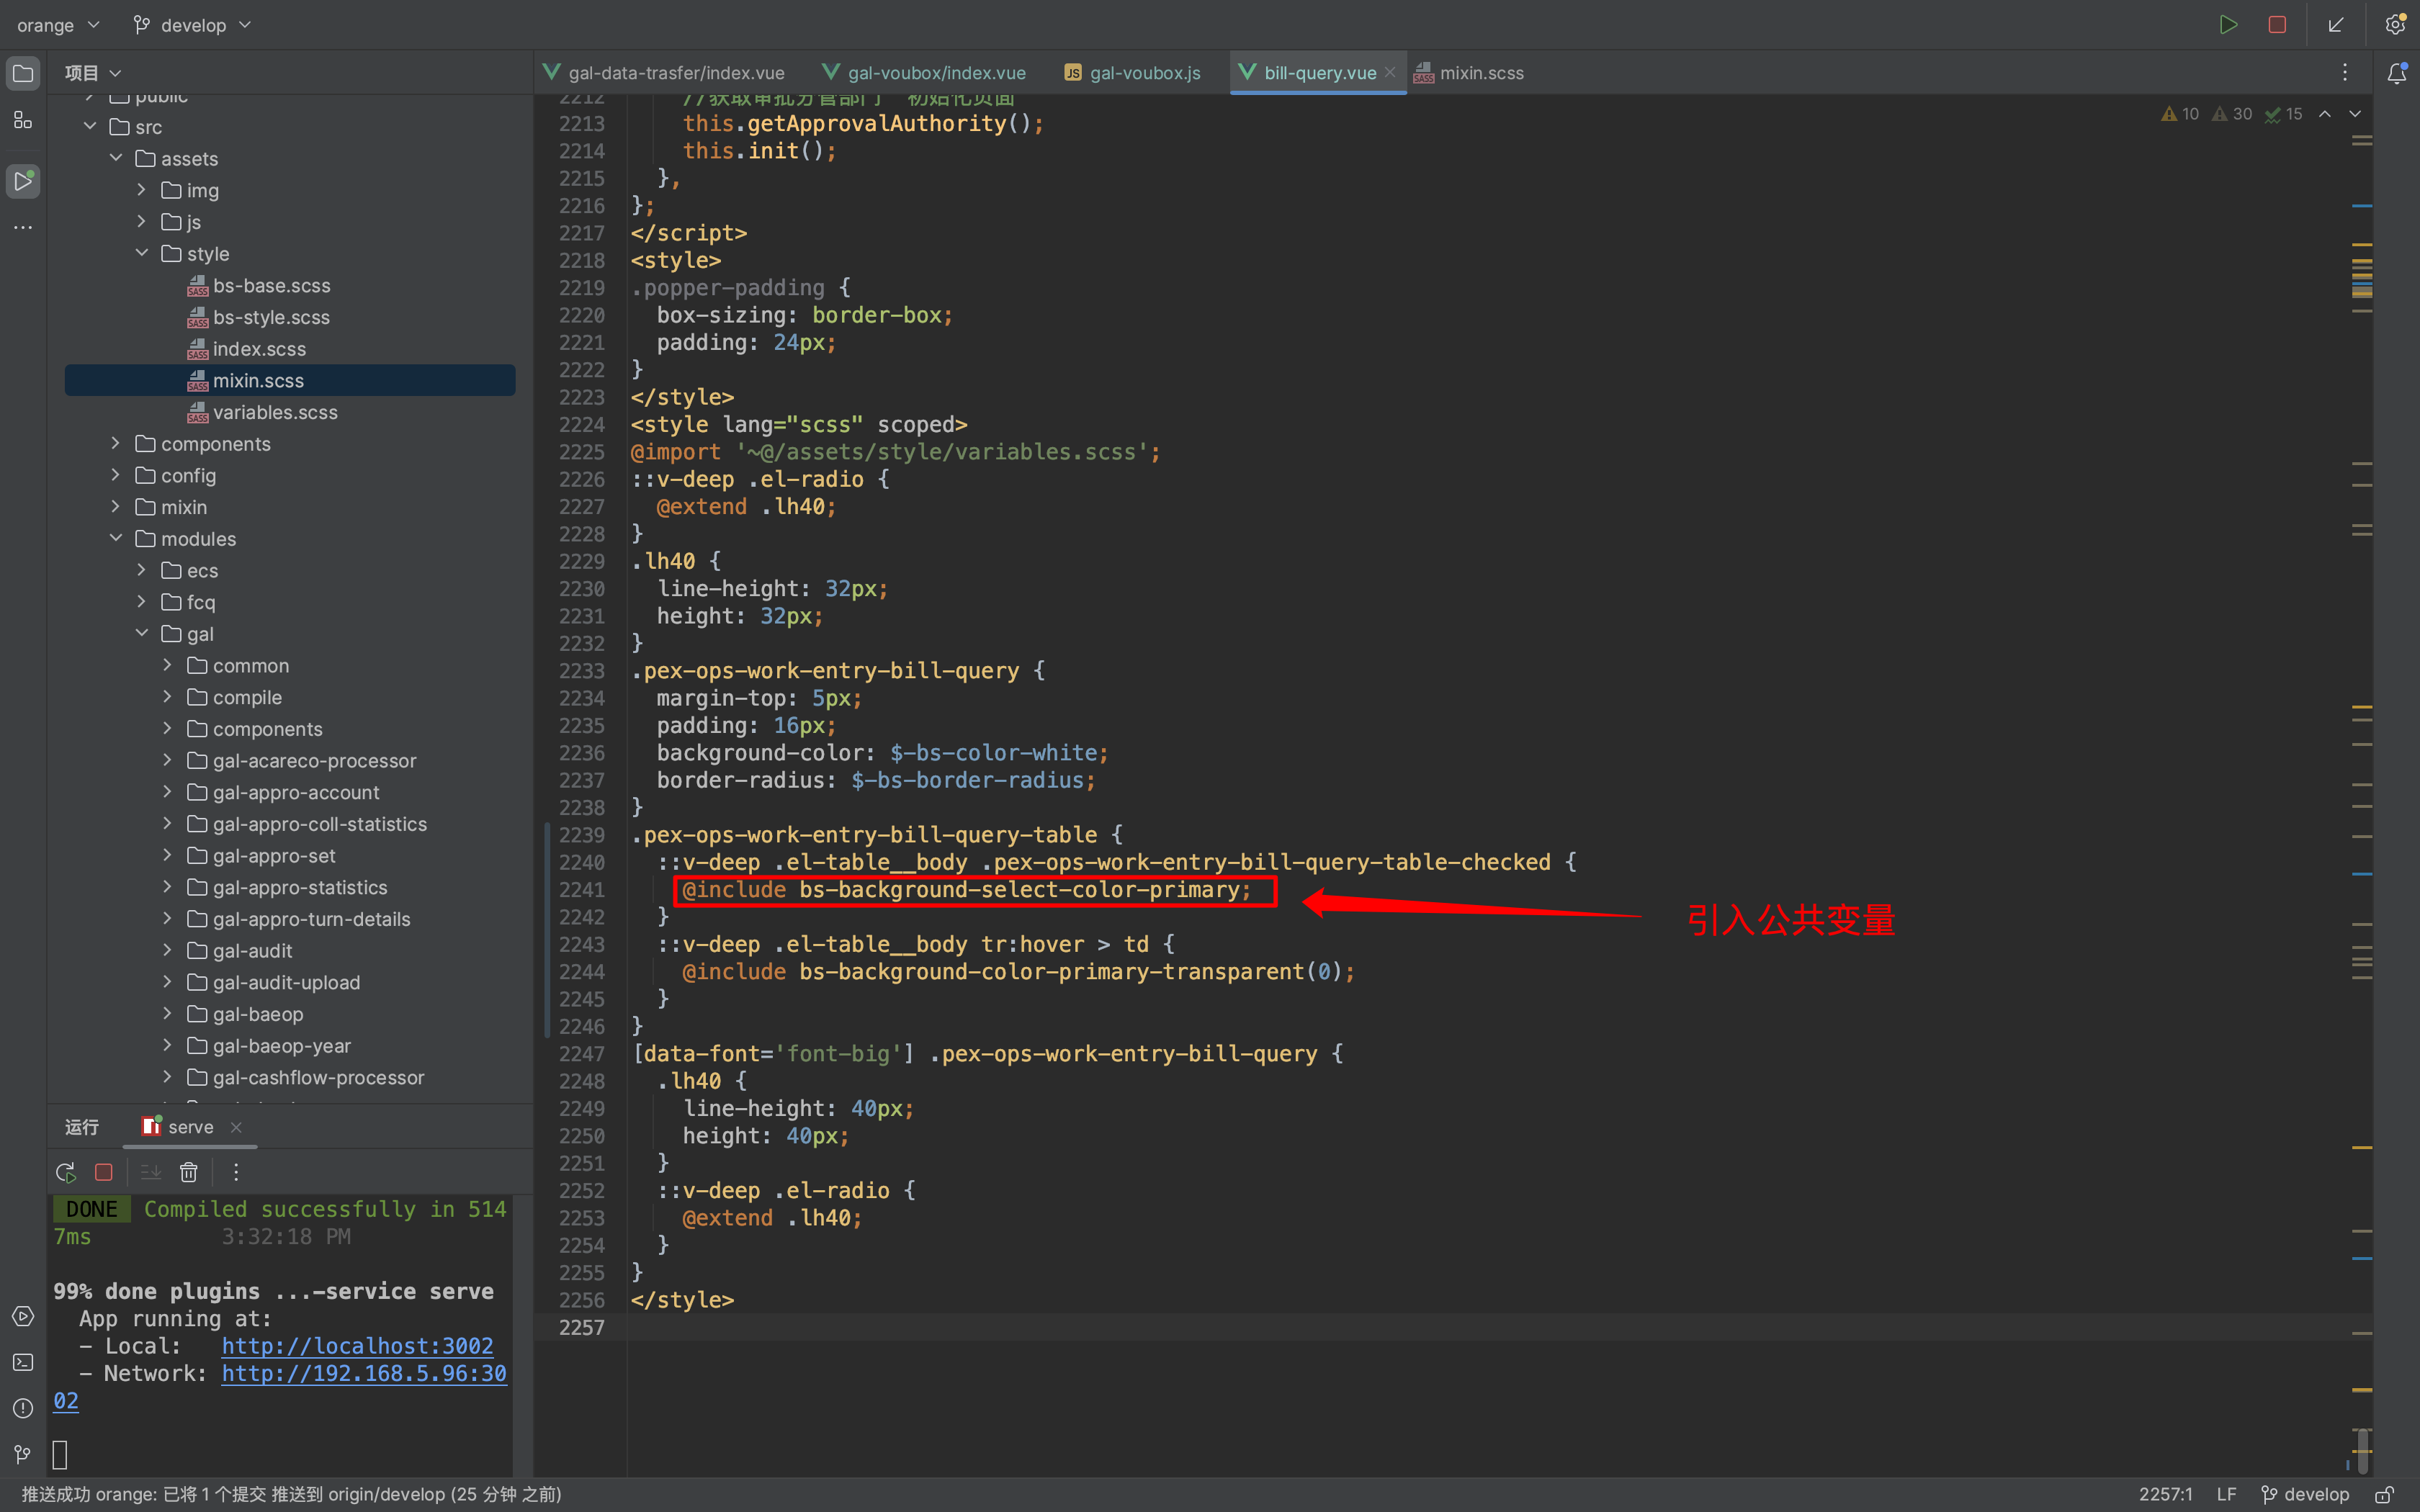Clear run console with trash icon
The image size is (2420, 1512).
click(188, 1172)
